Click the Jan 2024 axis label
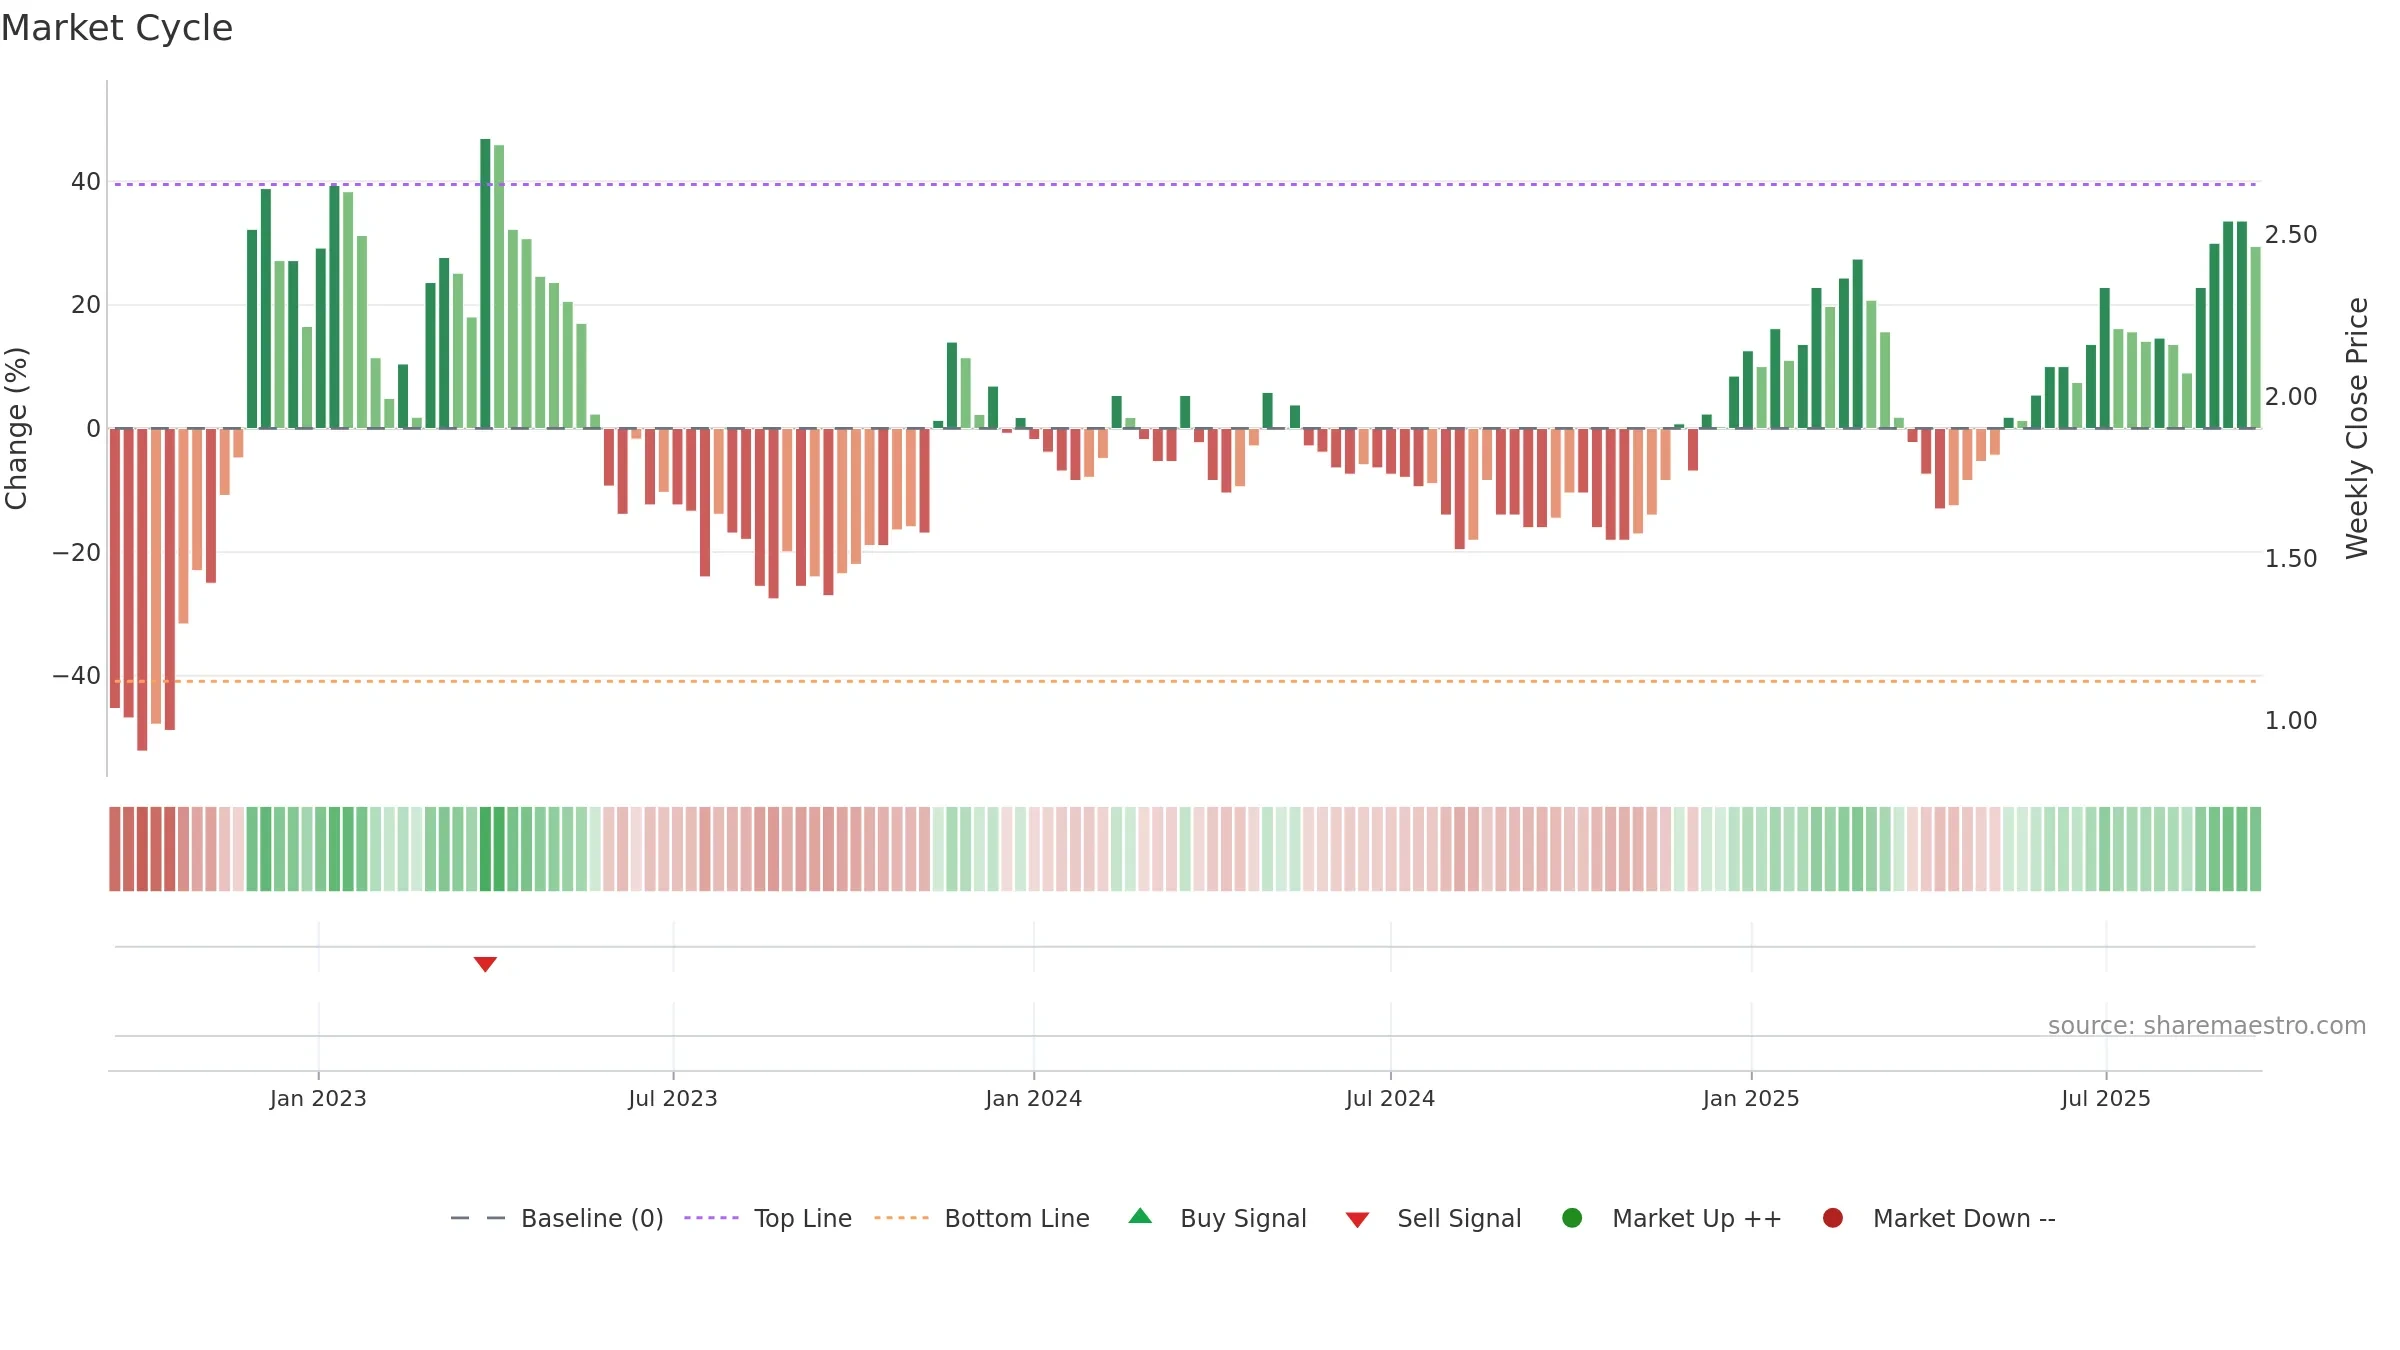Screen dimensions: 2400x1350 1033,1099
